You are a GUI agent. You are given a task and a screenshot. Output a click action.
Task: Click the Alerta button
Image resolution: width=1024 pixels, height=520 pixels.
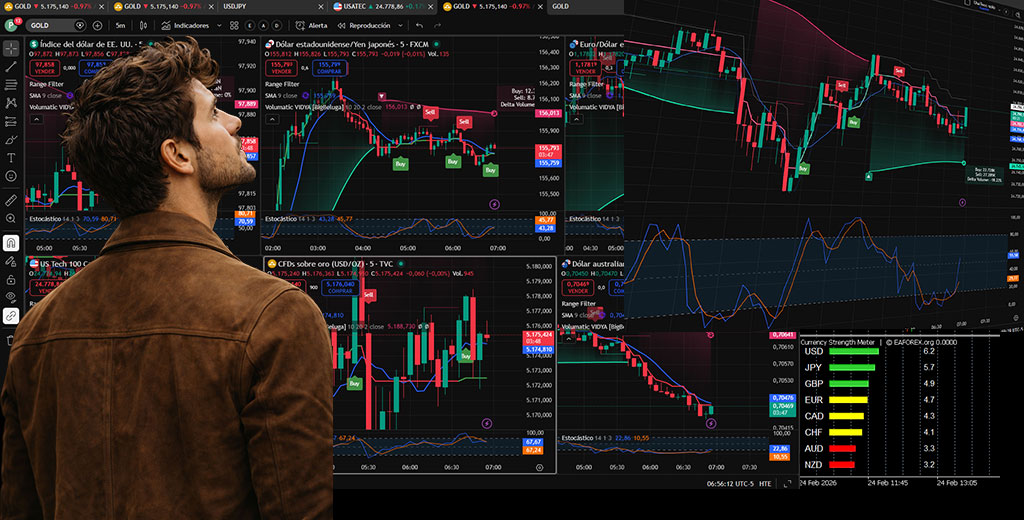(x=311, y=25)
